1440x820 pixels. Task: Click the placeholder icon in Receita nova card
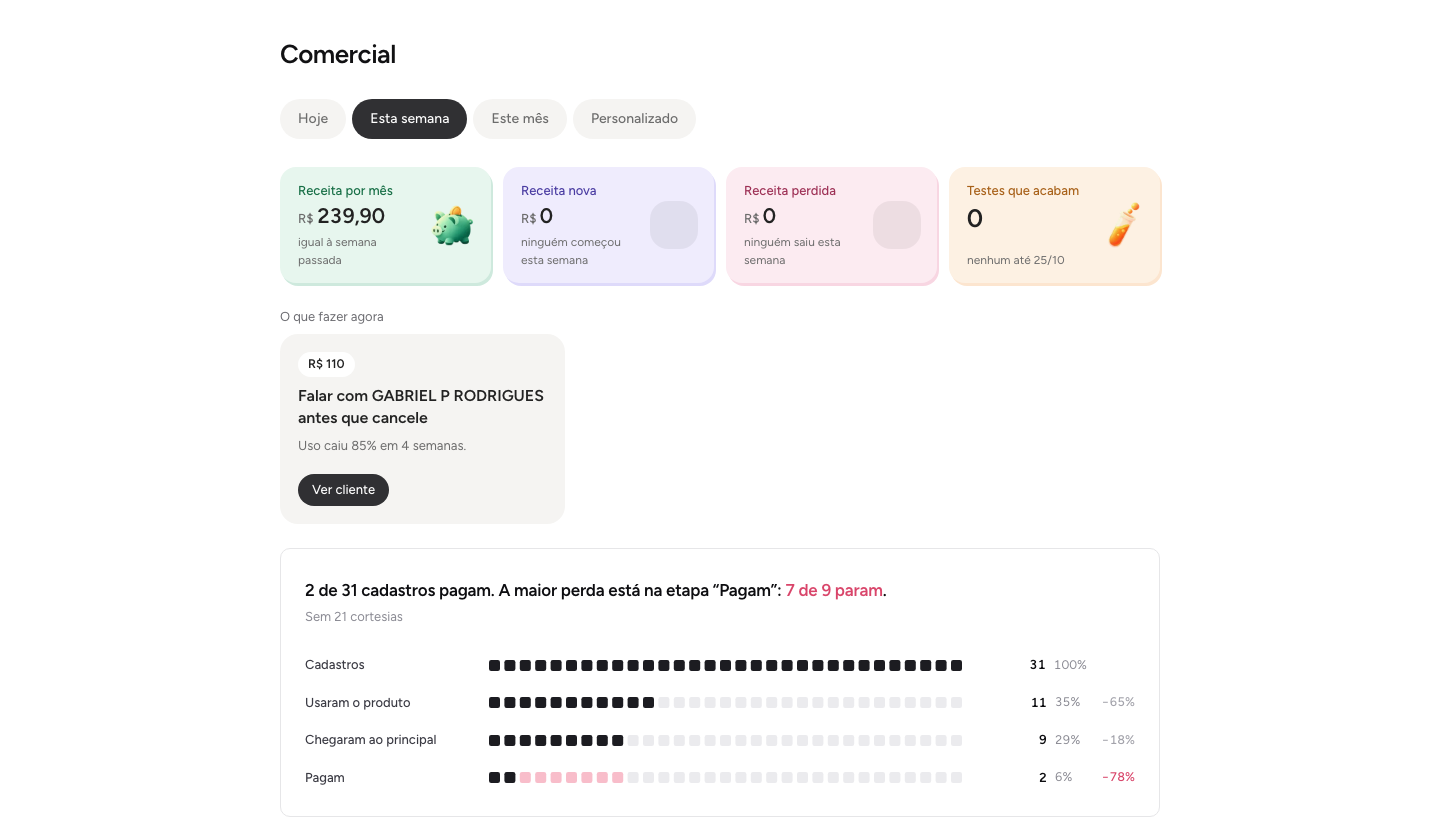pyautogui.click(x=674, y=225)
